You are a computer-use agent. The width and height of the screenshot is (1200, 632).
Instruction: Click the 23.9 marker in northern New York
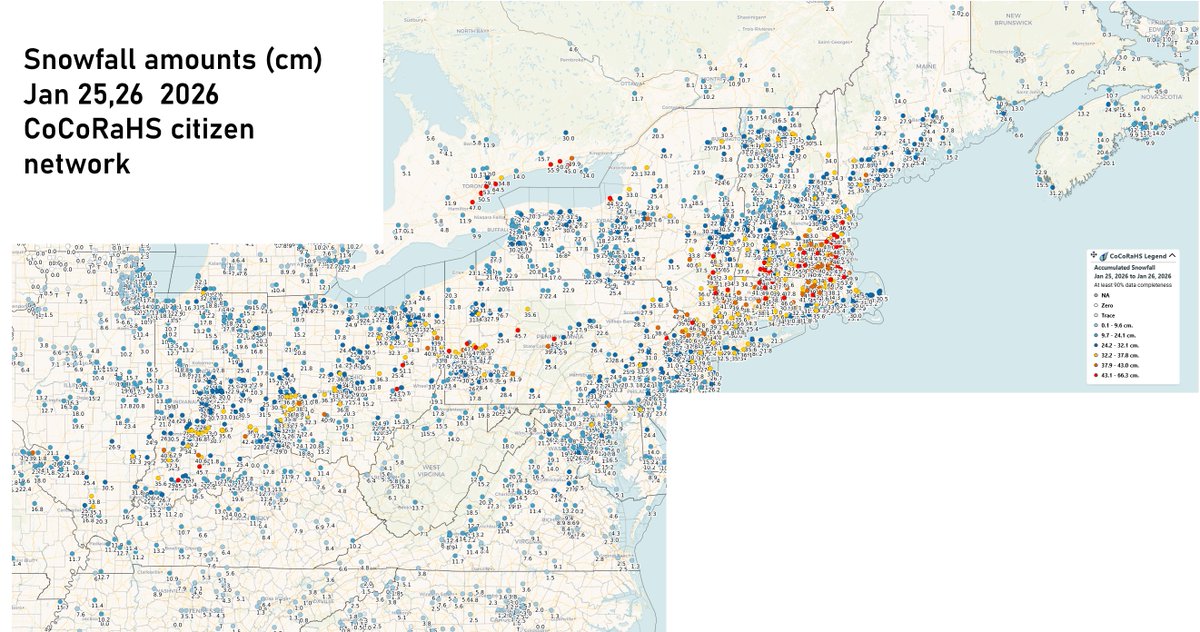[x=696, y=167]
